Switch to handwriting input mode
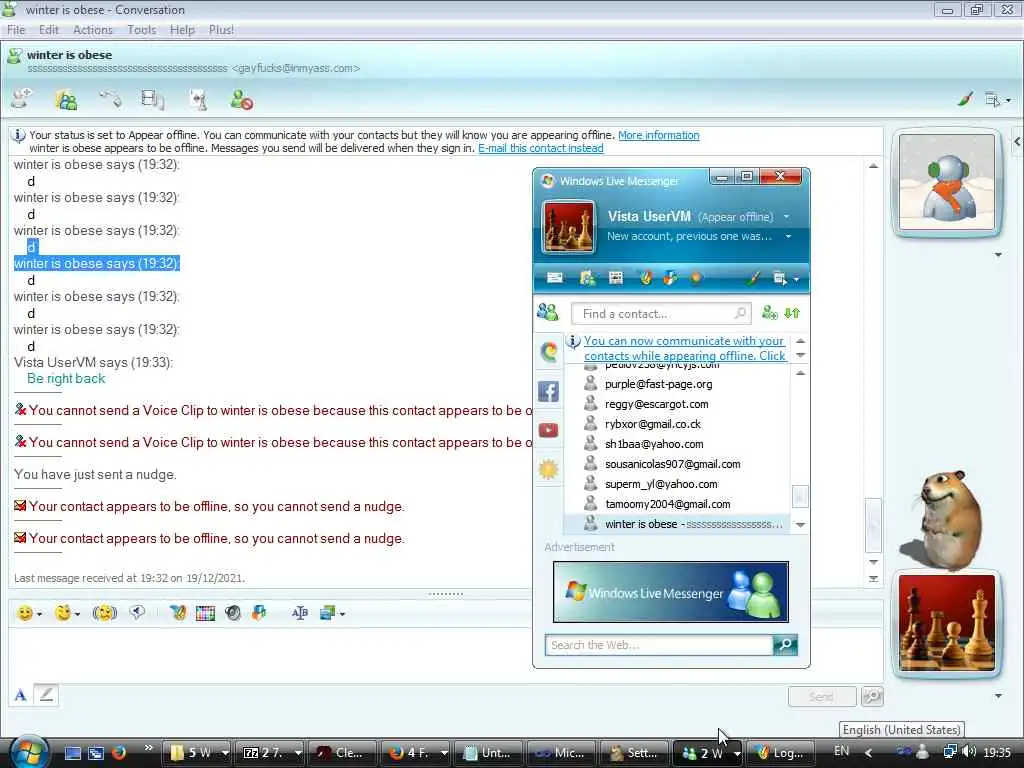The image size is (1024, 768). pyautogui.click(x=46, y=695)
